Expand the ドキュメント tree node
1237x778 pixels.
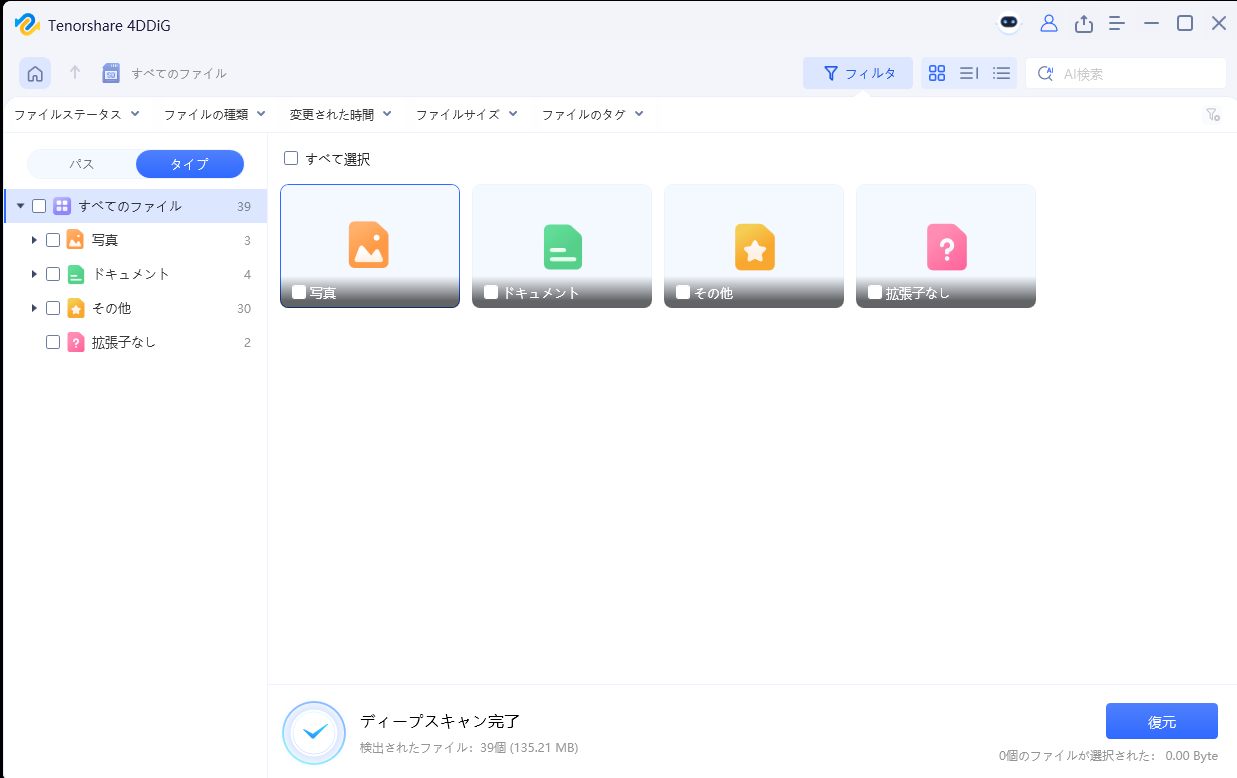(x=34, y=274)
